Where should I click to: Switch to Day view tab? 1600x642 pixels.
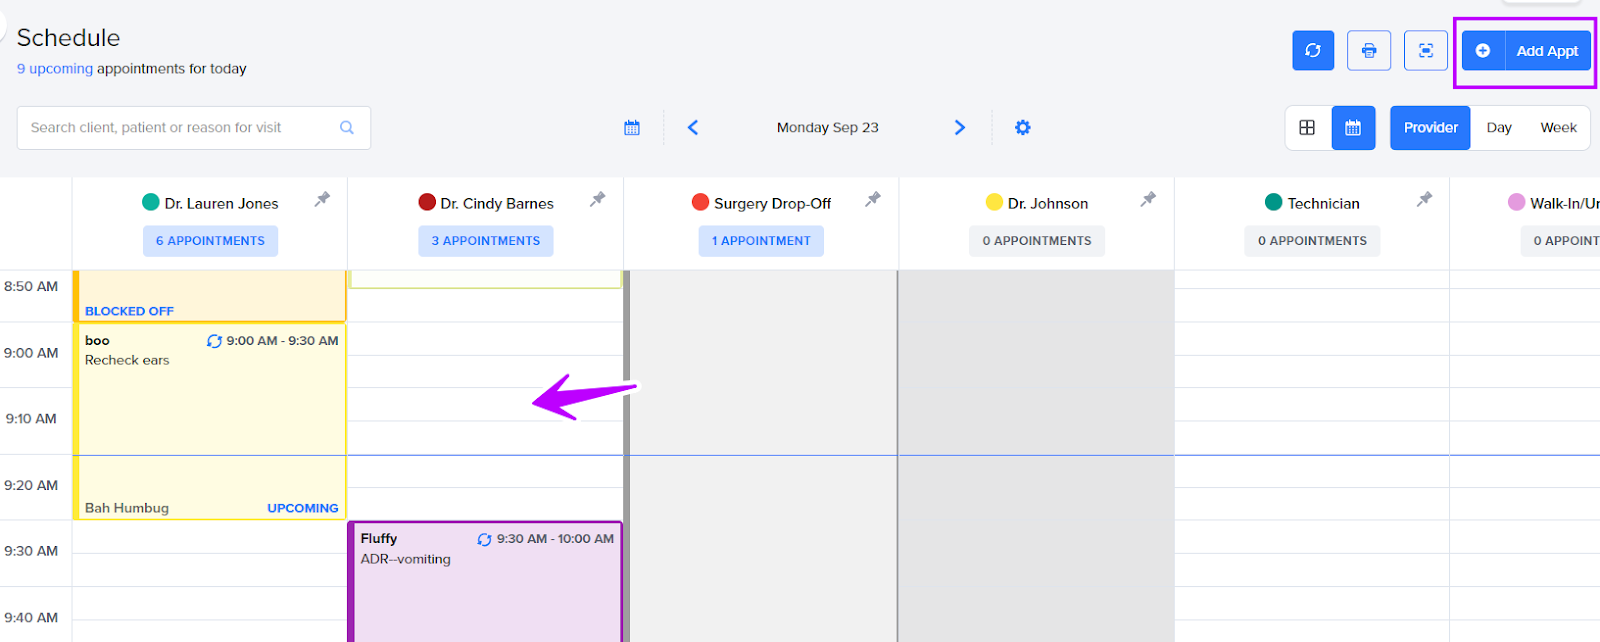pyautogui.click(x=1499, y=128)
